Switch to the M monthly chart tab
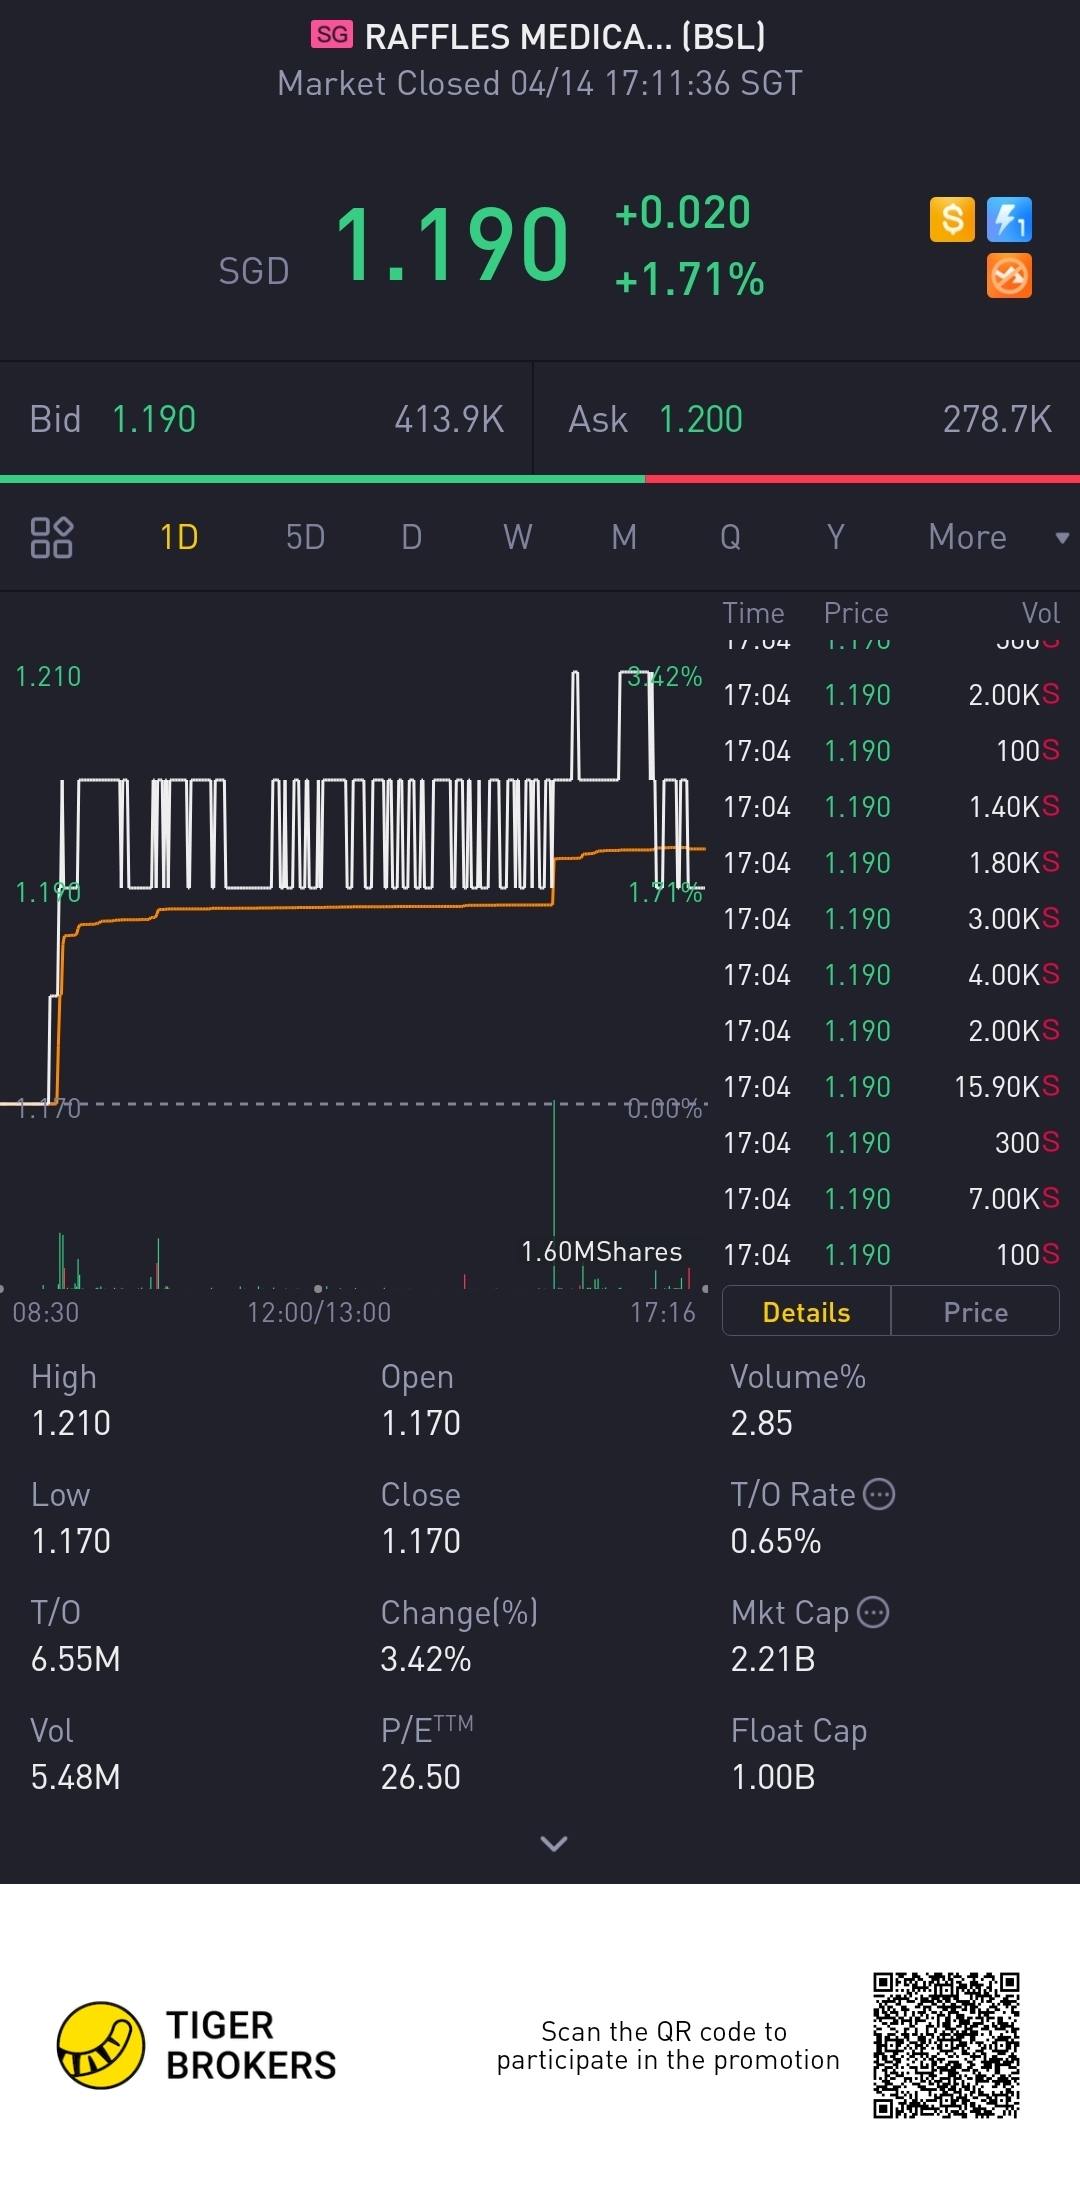 pos(624,537)
